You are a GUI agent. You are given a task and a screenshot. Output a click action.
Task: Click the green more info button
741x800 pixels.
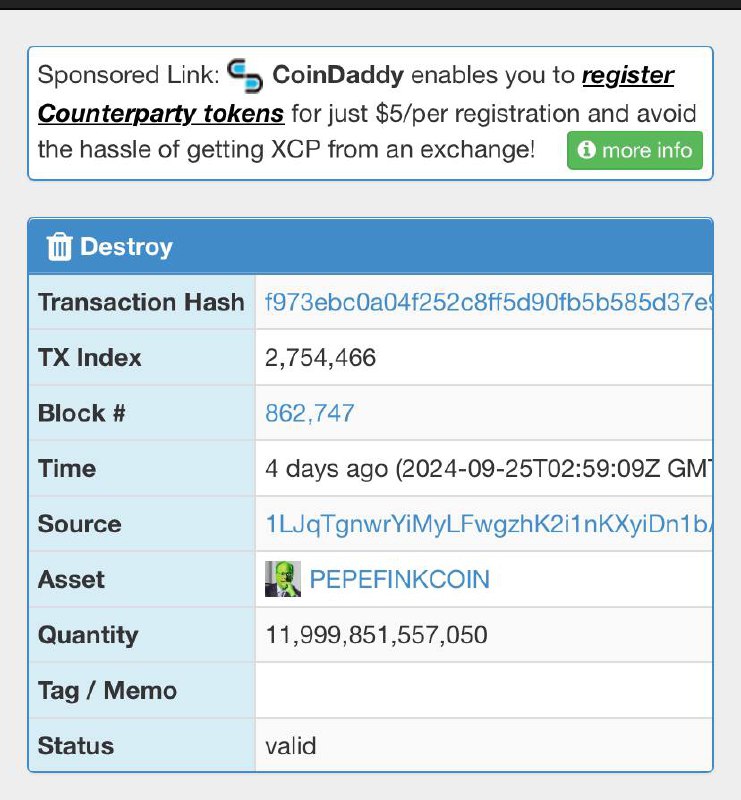(x=635, y=150)
